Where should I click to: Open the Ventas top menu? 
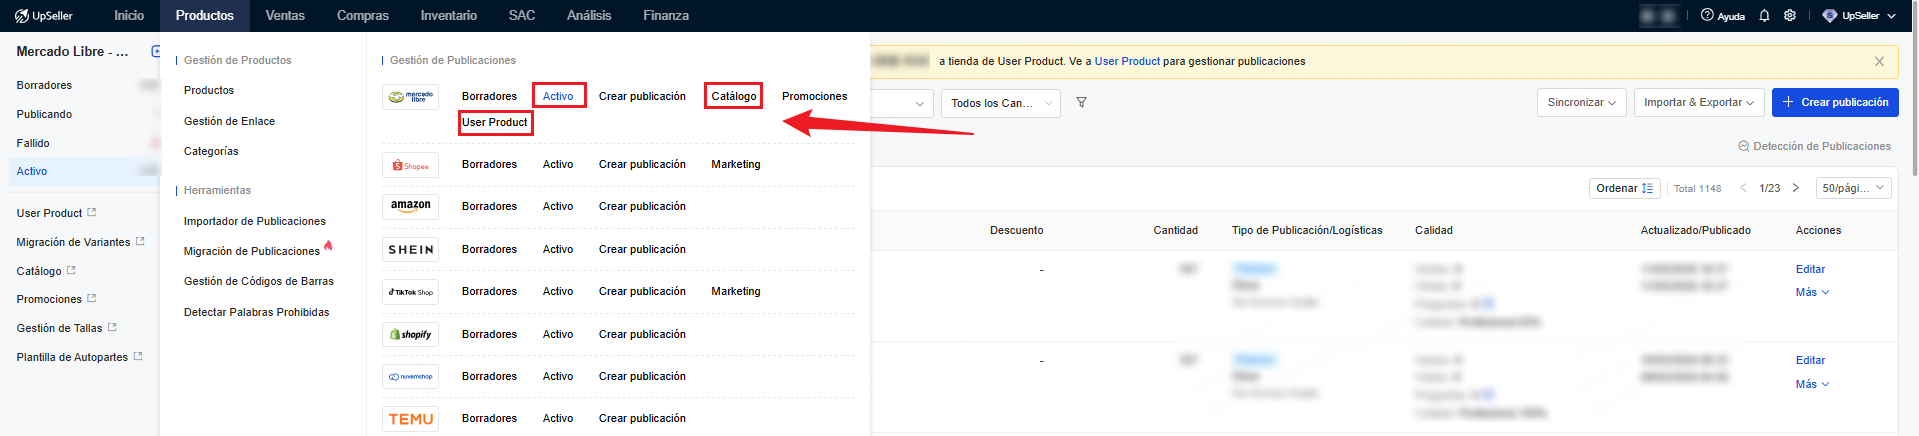point(285,16)
